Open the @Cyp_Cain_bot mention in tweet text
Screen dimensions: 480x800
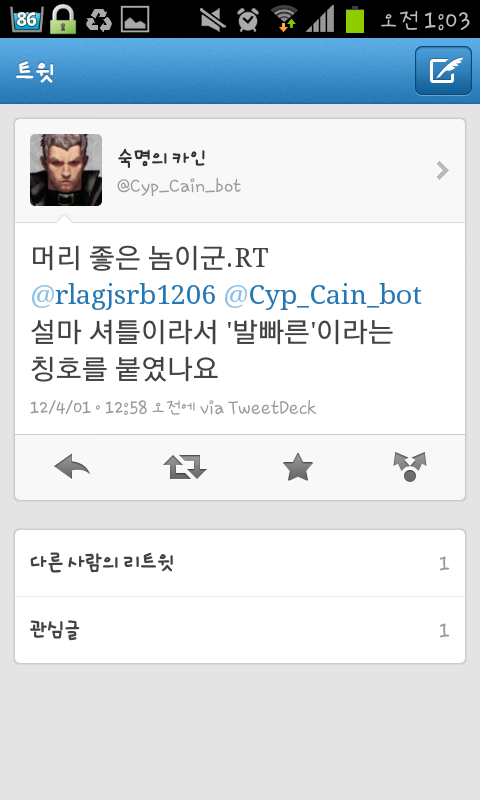(323, 295)
